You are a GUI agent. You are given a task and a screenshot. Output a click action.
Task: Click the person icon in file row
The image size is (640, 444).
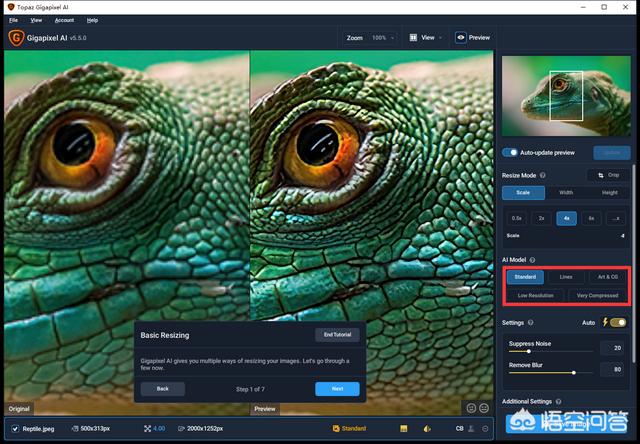(471, 428)
